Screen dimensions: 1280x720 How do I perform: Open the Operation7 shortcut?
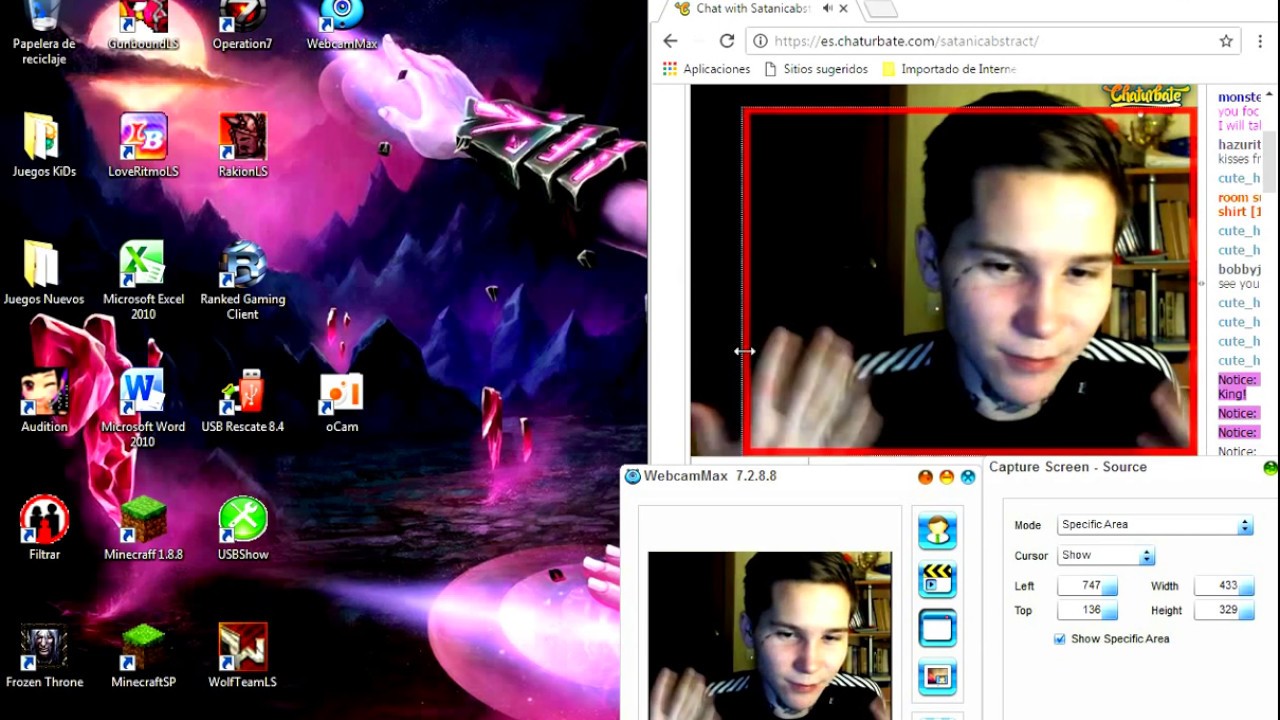242,26
